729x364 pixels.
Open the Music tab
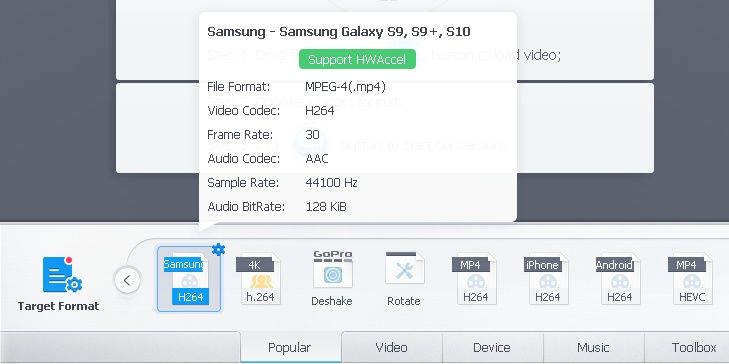593,347
